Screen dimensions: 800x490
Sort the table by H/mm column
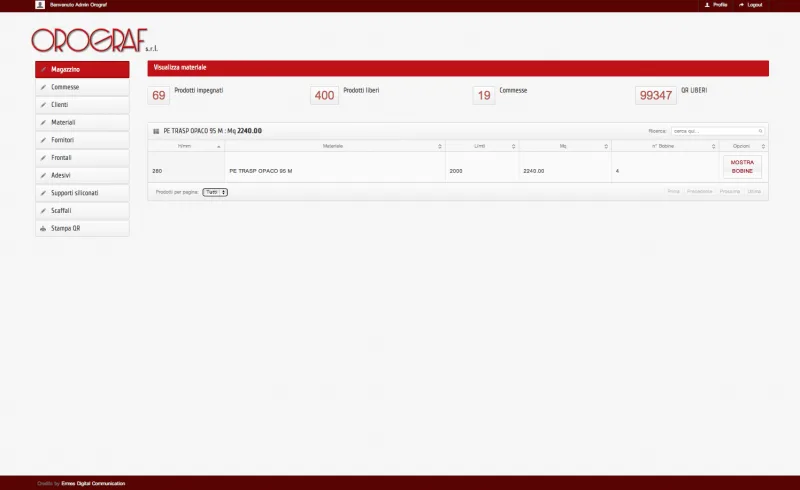pos(186,146)
